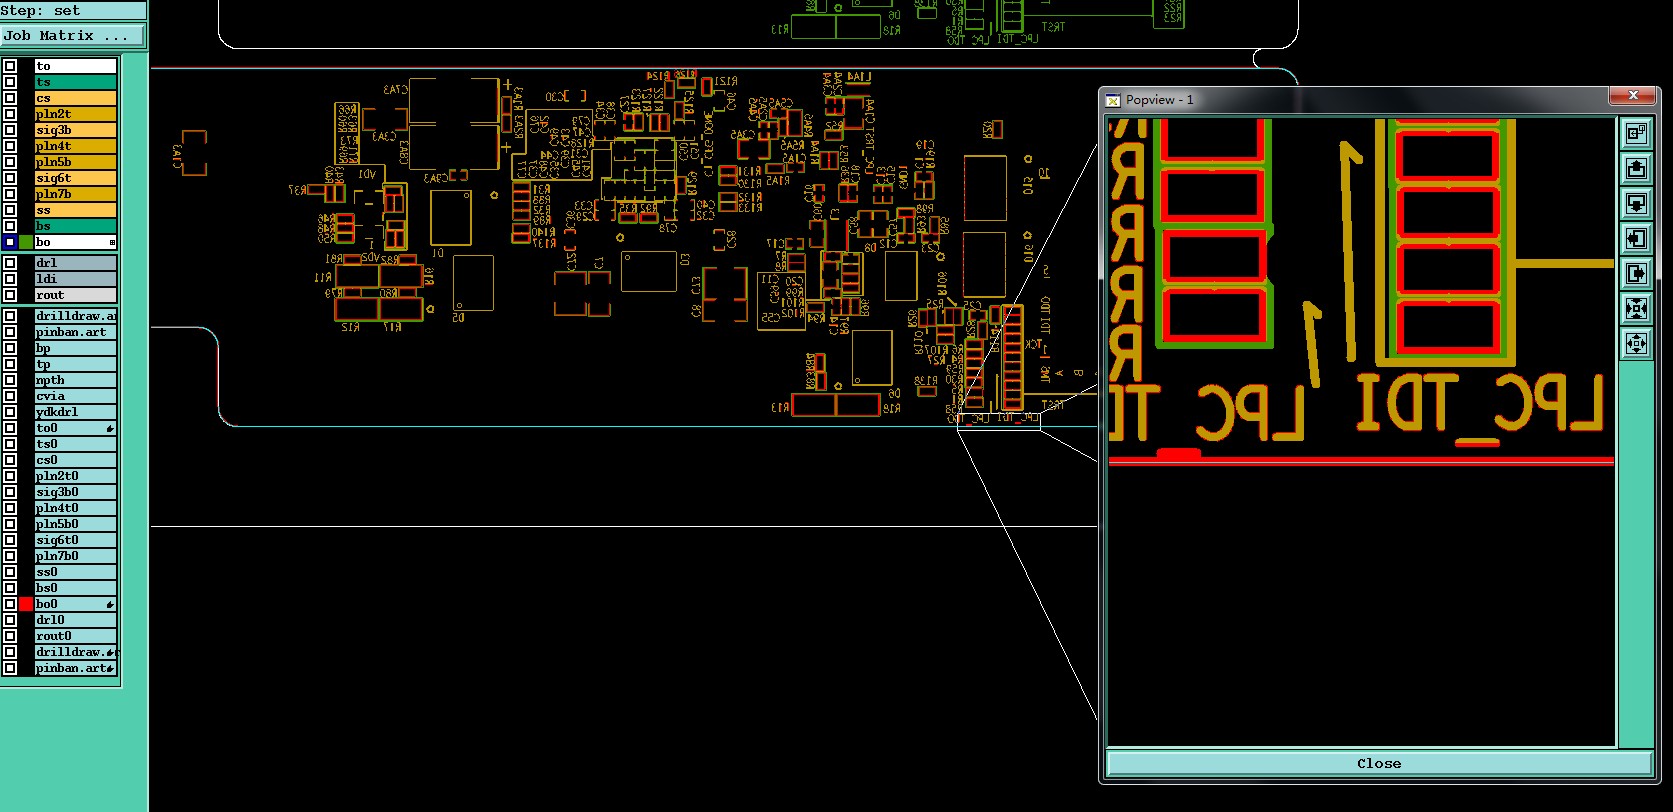Select the sig3b0 layer row
Screen dimensions: 1673x812
point(76,492)
